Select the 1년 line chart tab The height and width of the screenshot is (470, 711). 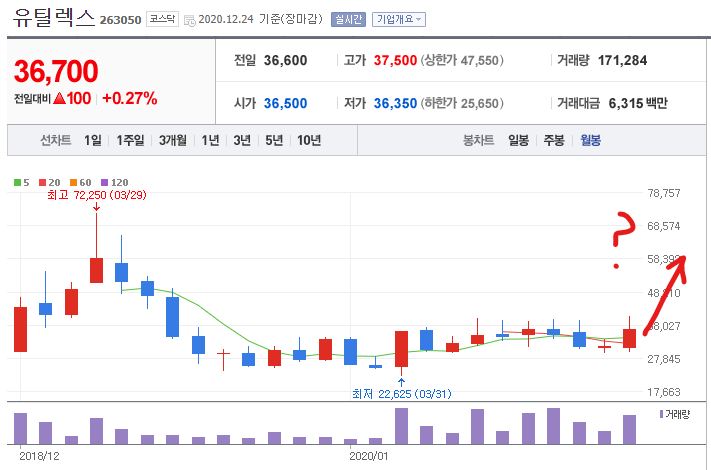pos(210,141)
